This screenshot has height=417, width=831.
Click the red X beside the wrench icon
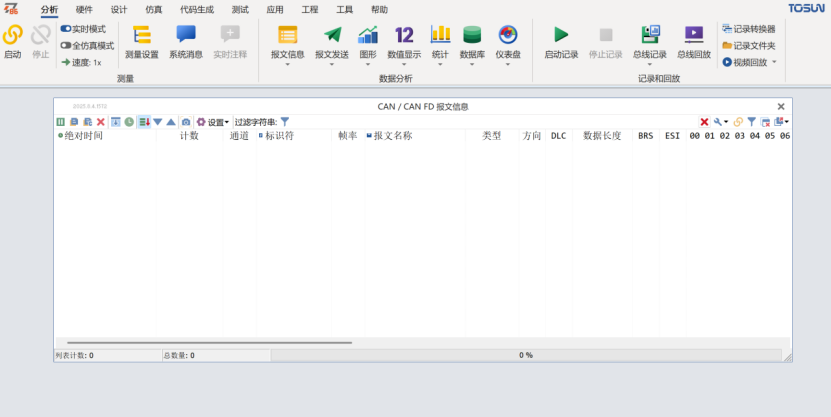704,122
